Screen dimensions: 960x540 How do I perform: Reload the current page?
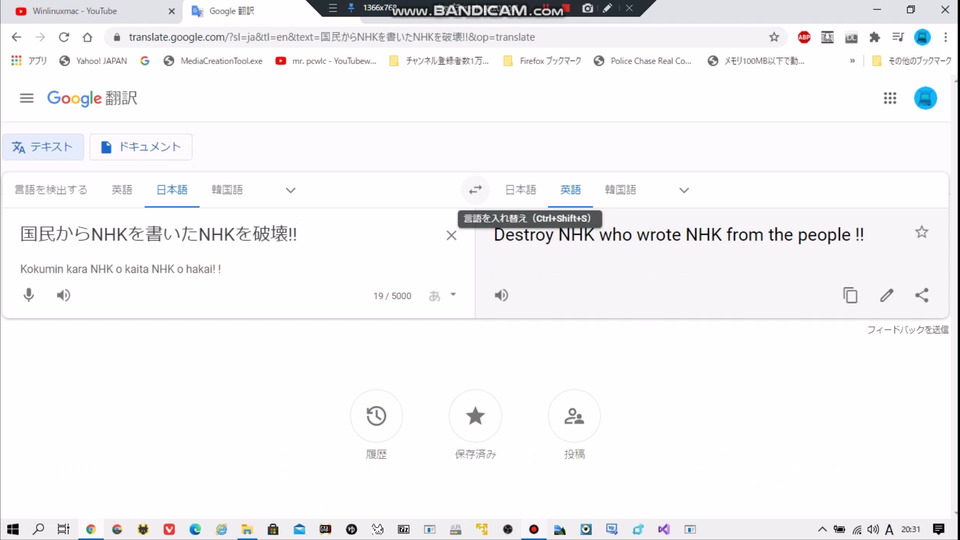[x=64, y=37]
